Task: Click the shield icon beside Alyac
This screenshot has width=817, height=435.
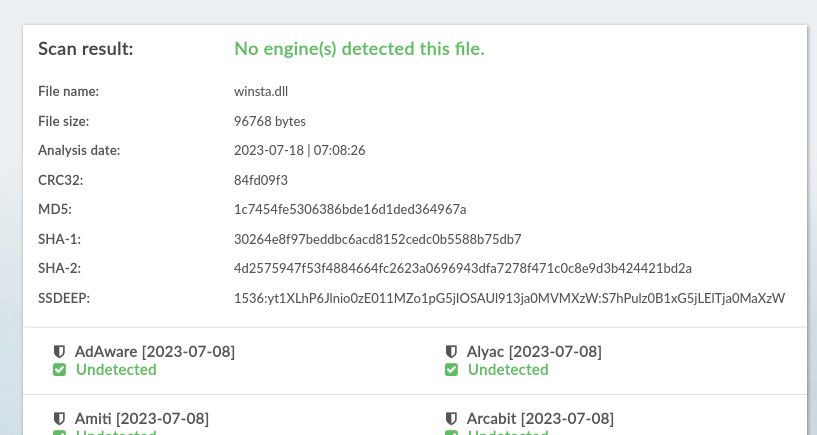Action: point(451,352)
